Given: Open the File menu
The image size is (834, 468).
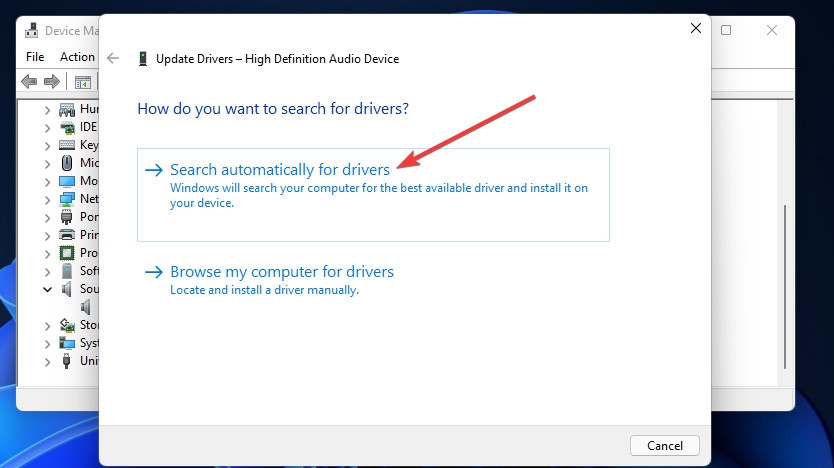Looking at the screenshot, I should (35, 57).
